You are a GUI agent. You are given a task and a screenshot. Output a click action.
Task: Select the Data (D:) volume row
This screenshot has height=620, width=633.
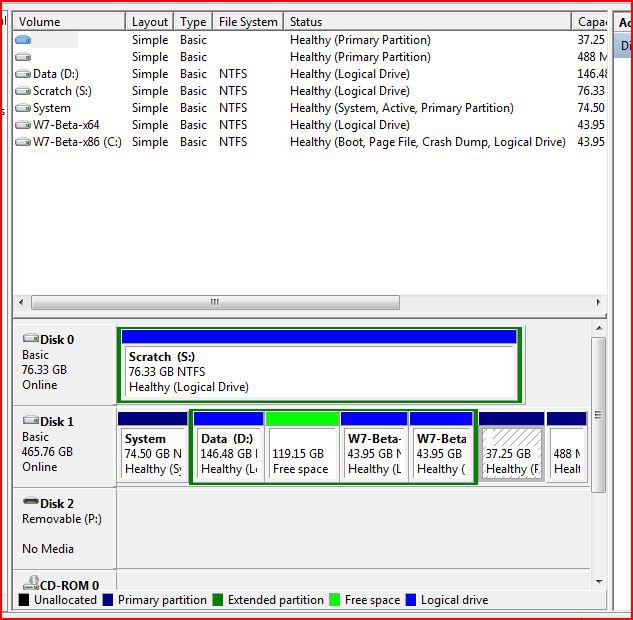[x=310, y=74]
